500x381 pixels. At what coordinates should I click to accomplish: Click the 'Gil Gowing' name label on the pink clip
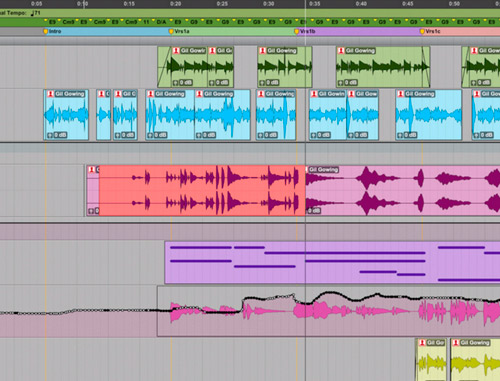pyautogui.click(x=323, y=170)
